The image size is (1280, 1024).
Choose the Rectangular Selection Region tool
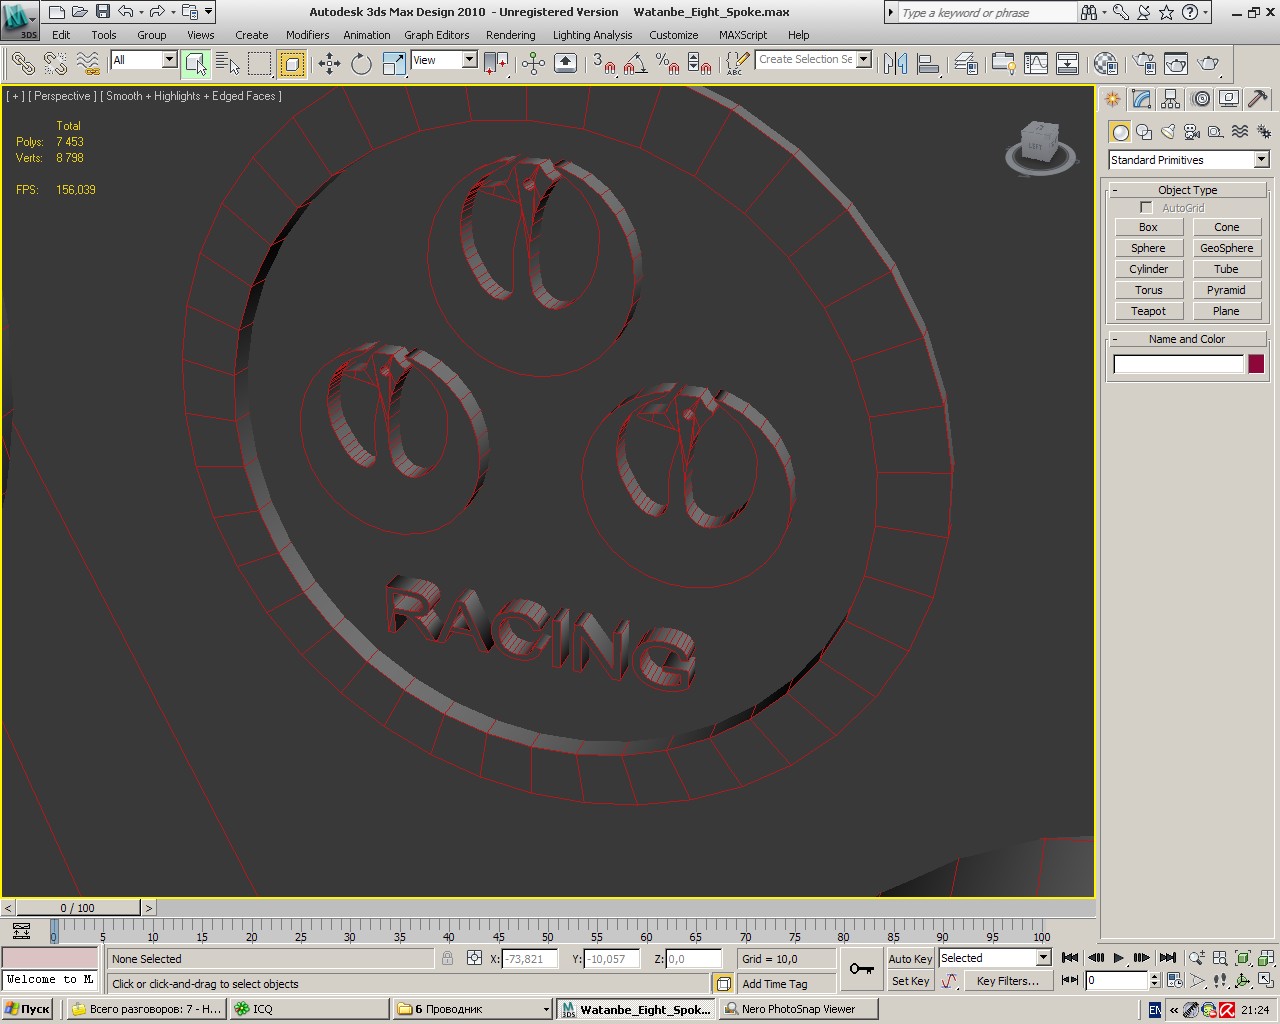pyautogui.click(x=260, y=64)
